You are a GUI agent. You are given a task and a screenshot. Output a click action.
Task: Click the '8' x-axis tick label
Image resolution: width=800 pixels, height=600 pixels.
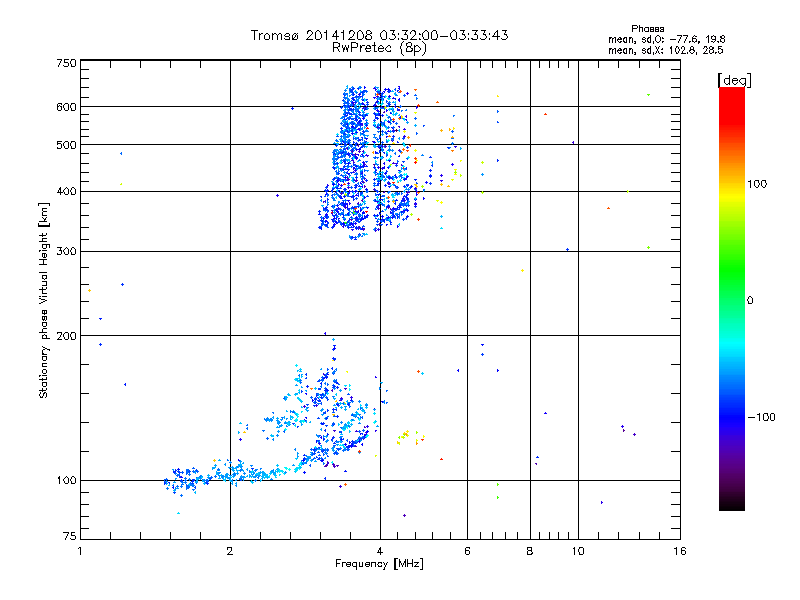(x=530, y=551)
